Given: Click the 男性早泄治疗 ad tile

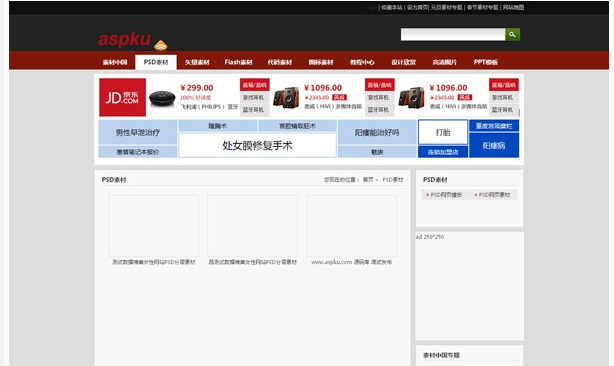Looking at the screenshot, I should tap(137, 132).
